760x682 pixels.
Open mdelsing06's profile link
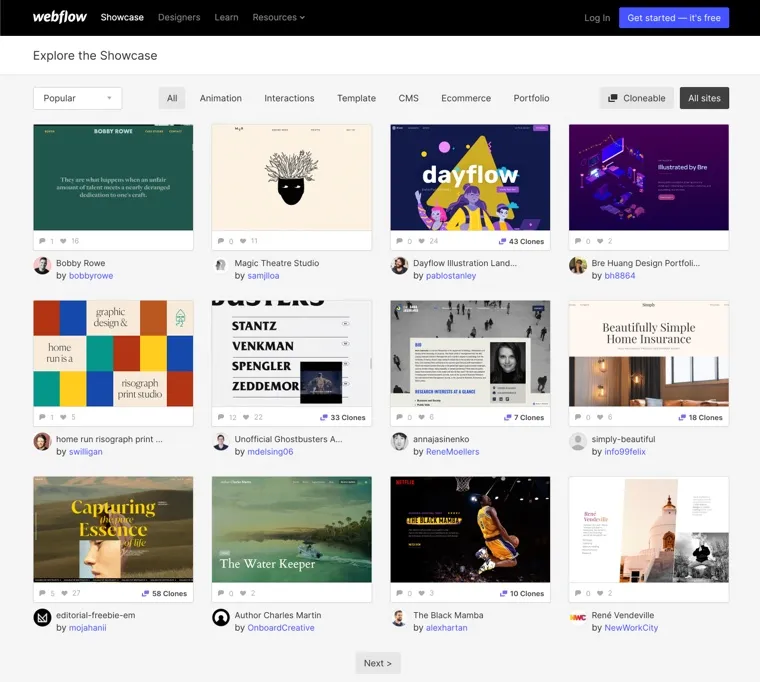[270, 451]
